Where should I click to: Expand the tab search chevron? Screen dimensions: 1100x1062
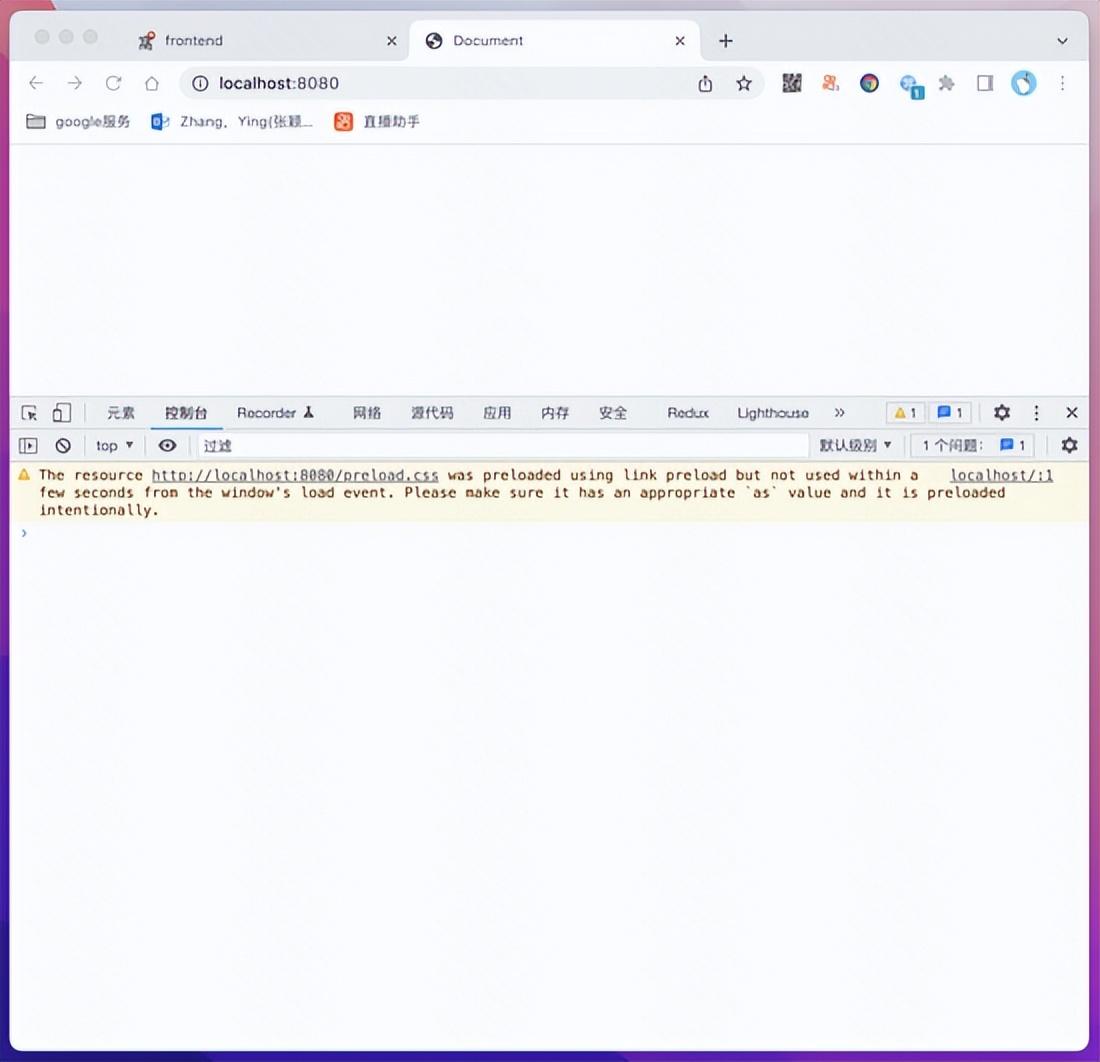pyautogui.click(x=1062, y=41)
